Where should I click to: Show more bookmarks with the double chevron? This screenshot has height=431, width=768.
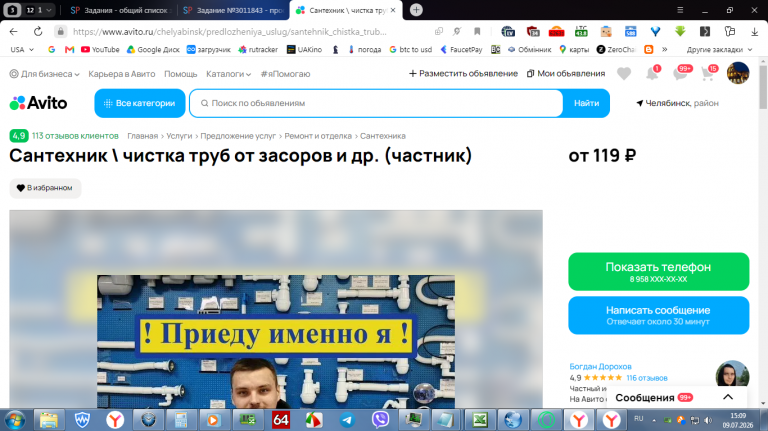pyautogui.click(x=665, y=49)
